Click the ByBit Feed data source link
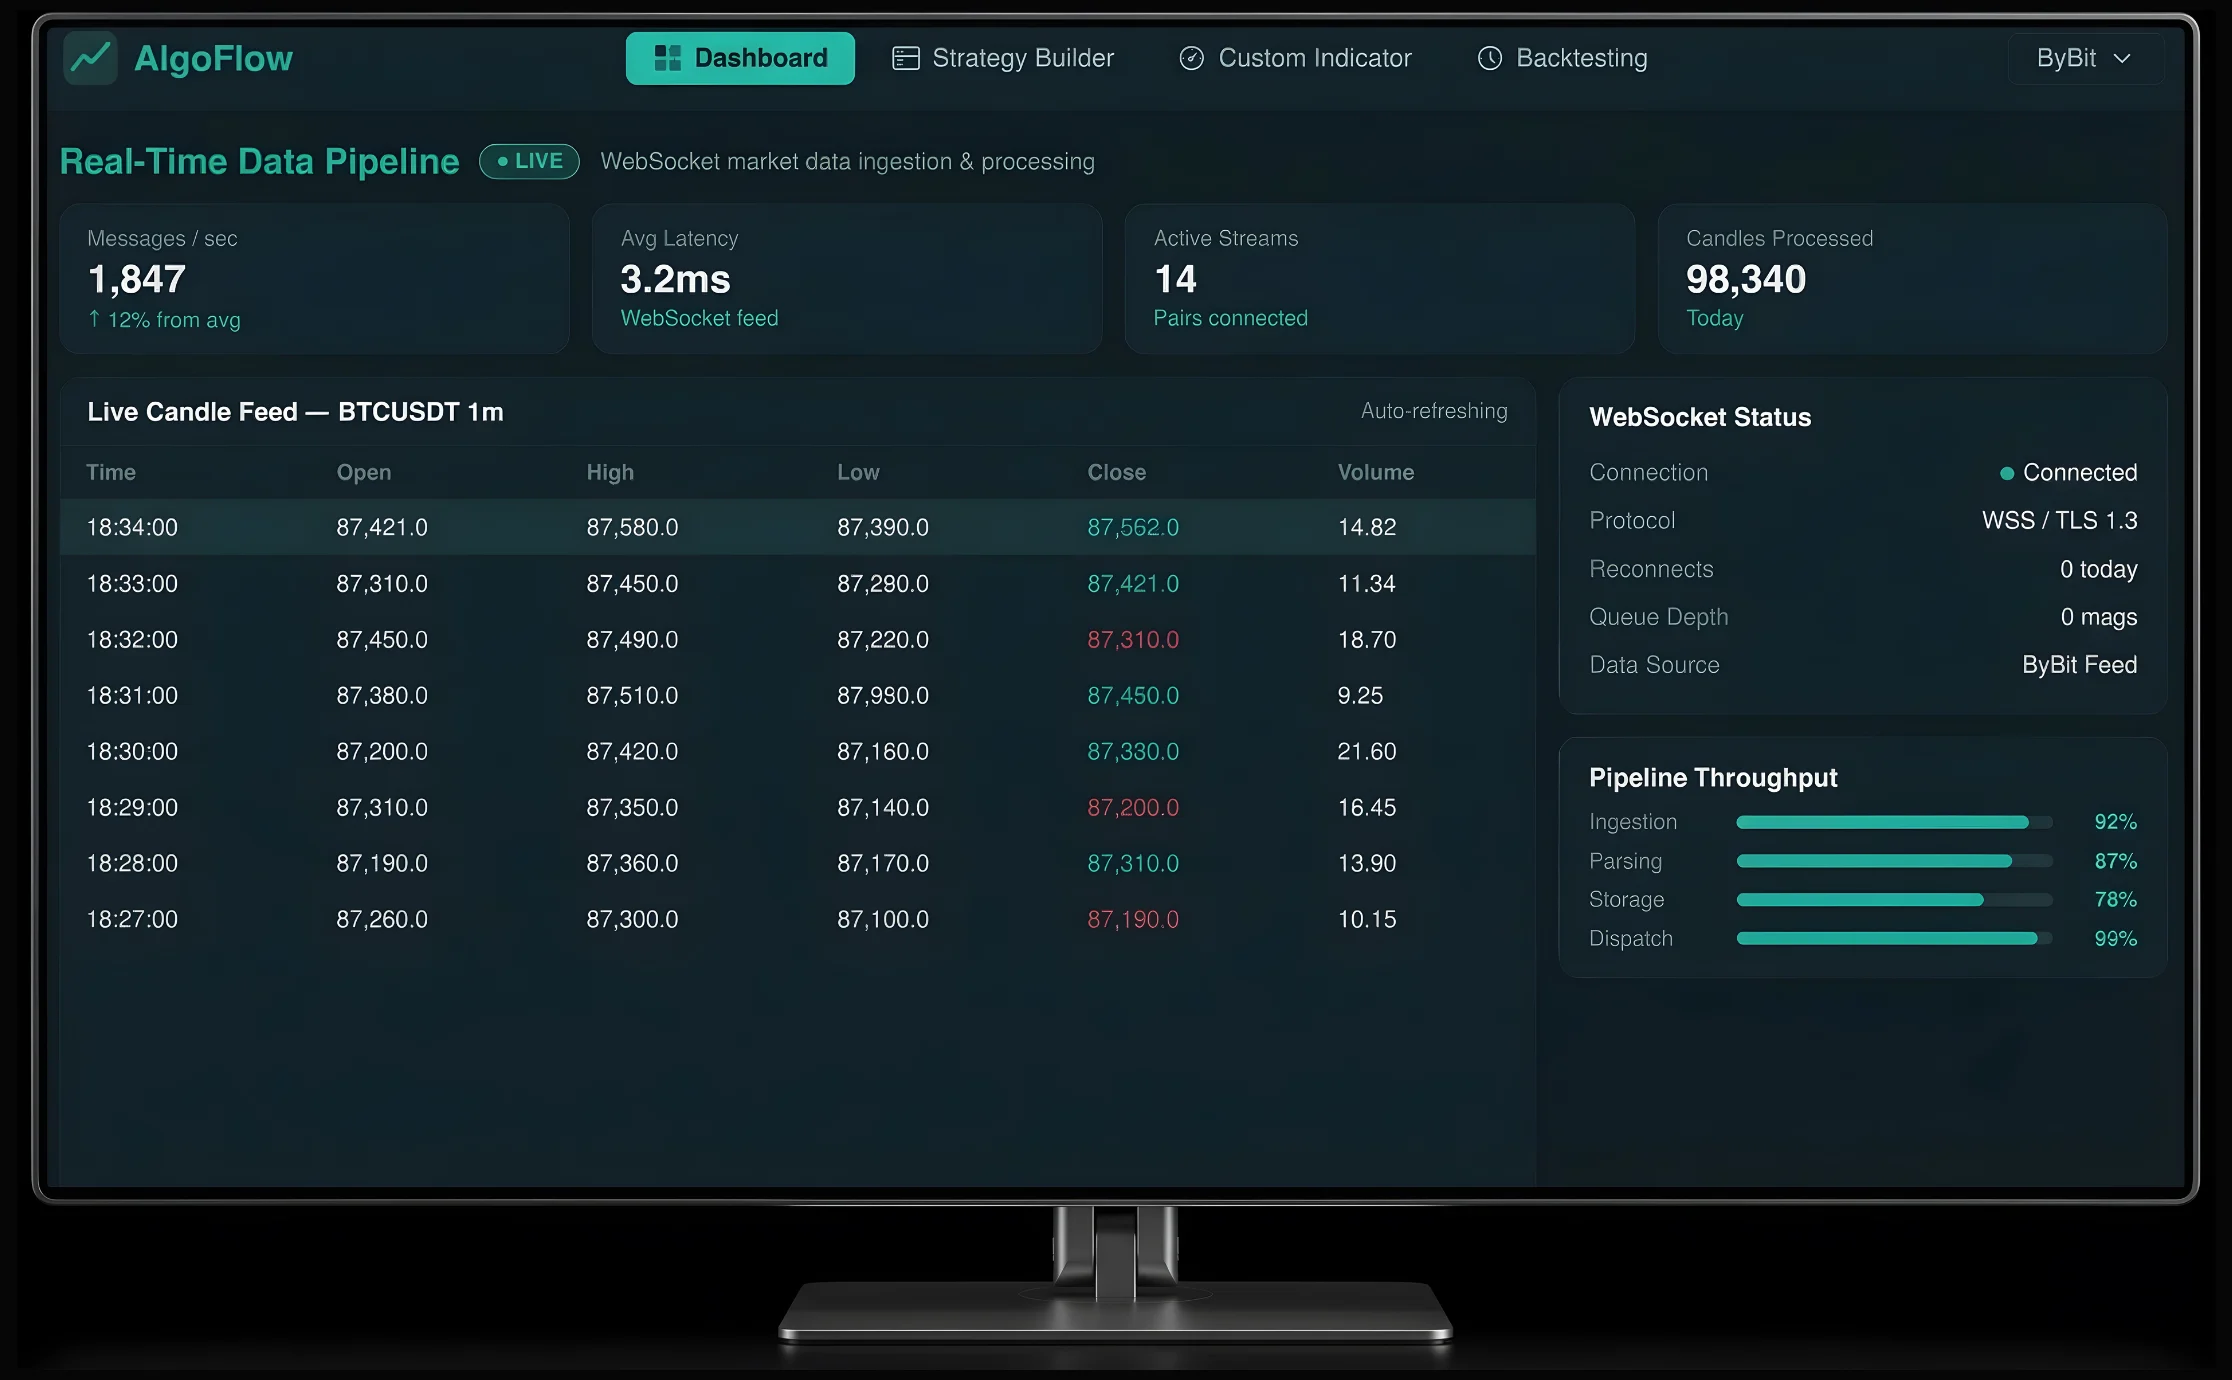Image resolution: width=2232 pixels, height=1380 pixels. pyautogui.click(x=2079, y=664)
